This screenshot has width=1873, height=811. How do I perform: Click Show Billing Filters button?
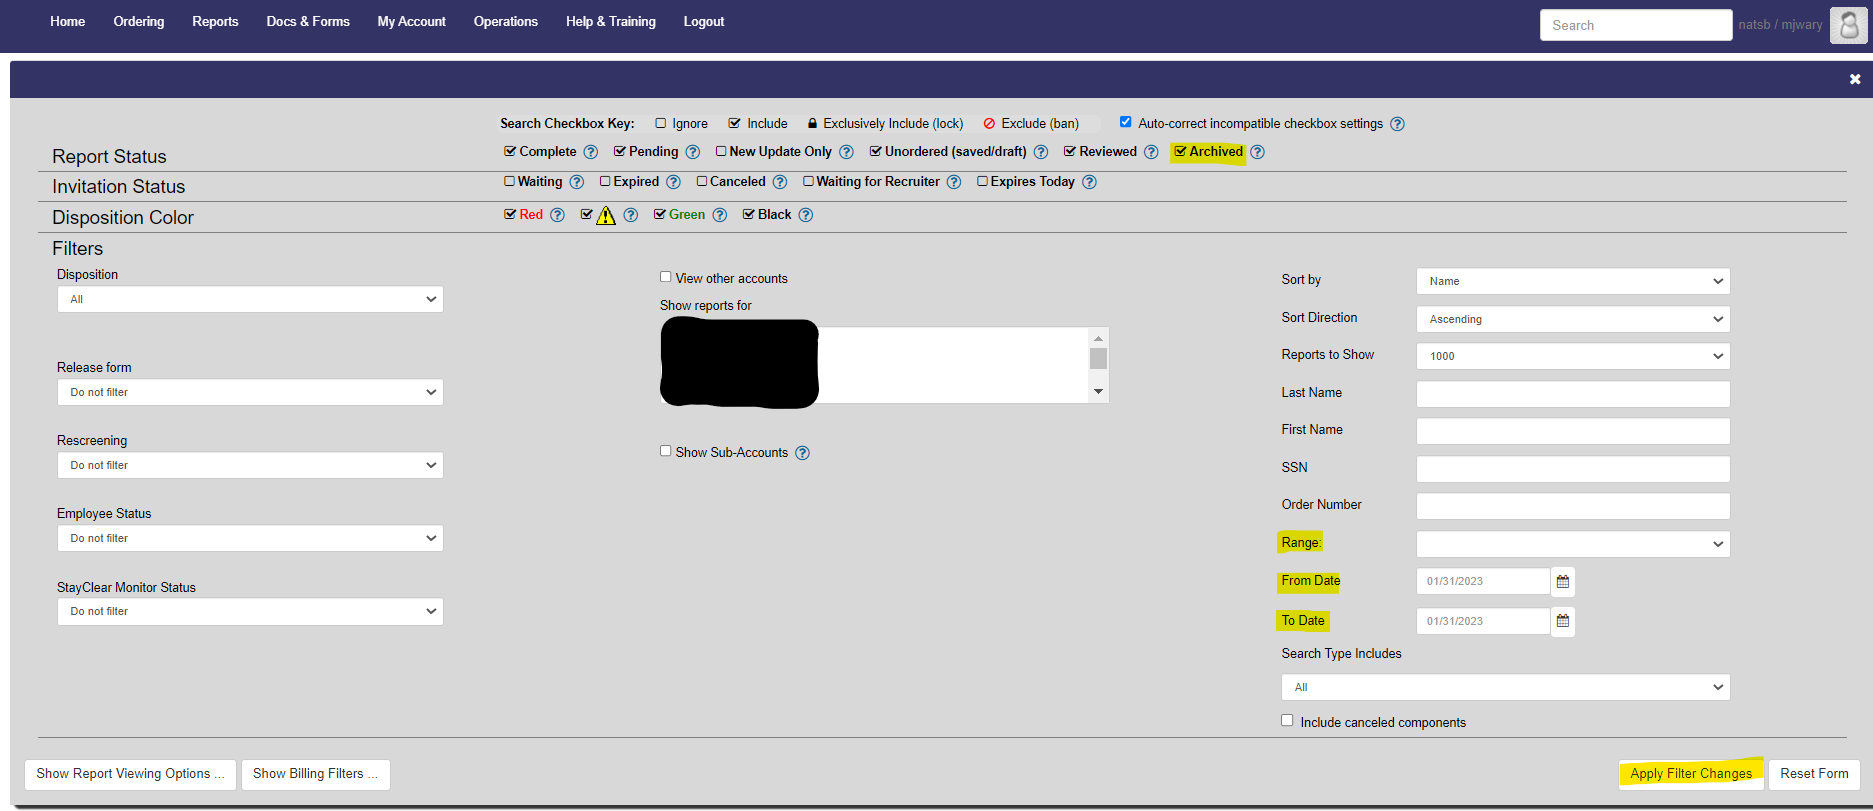(x=315, y=774)
